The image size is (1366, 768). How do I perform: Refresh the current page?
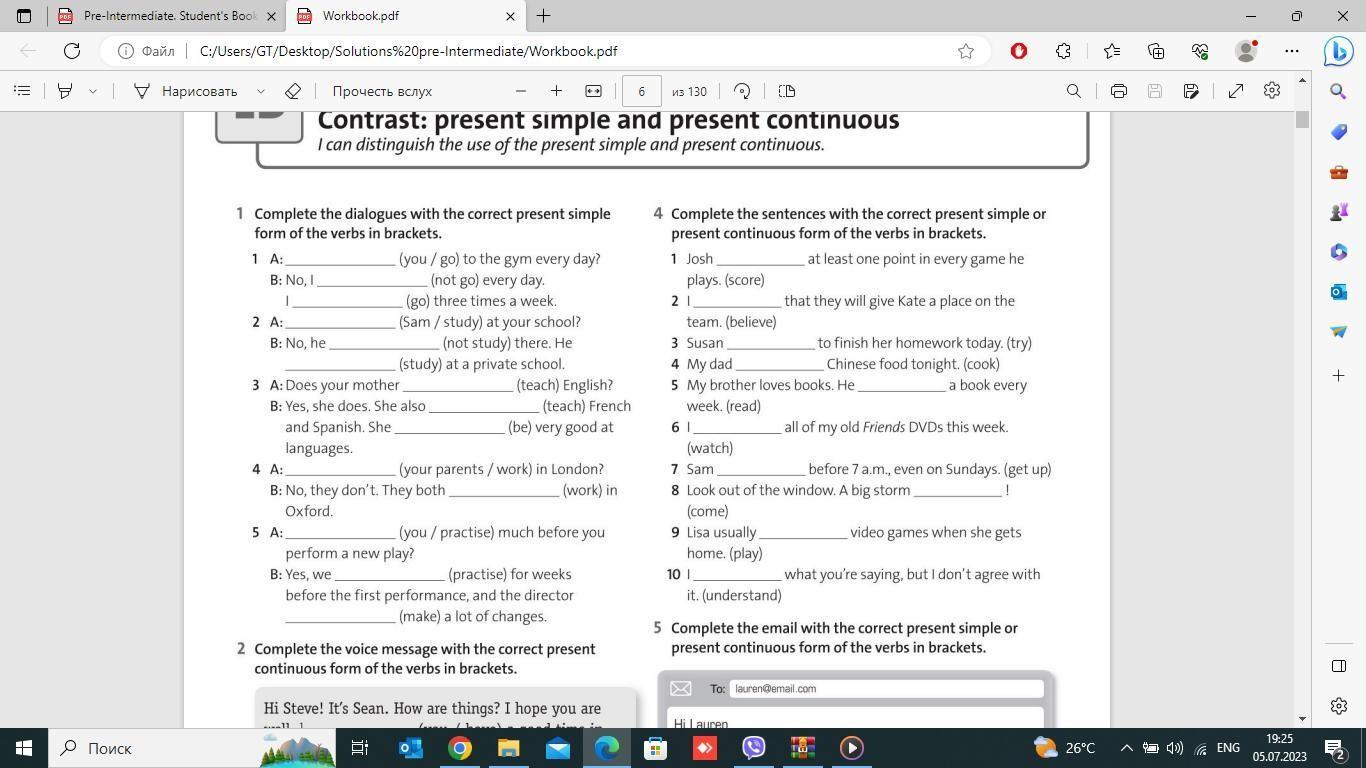pyautogui.click(x=72, y=51)
